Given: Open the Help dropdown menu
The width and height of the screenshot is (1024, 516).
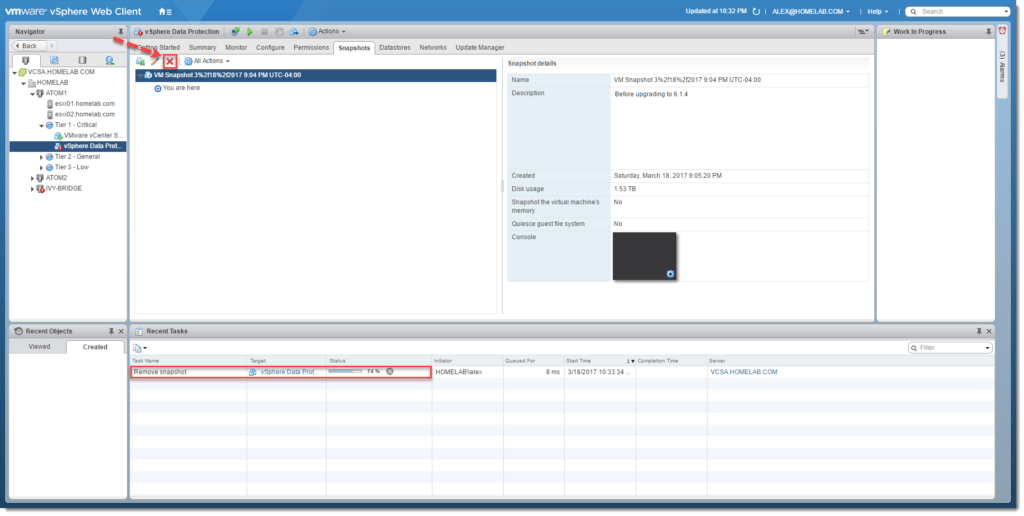Looking at the screenshot, I should pyautogui.click(x=878, y=12).
